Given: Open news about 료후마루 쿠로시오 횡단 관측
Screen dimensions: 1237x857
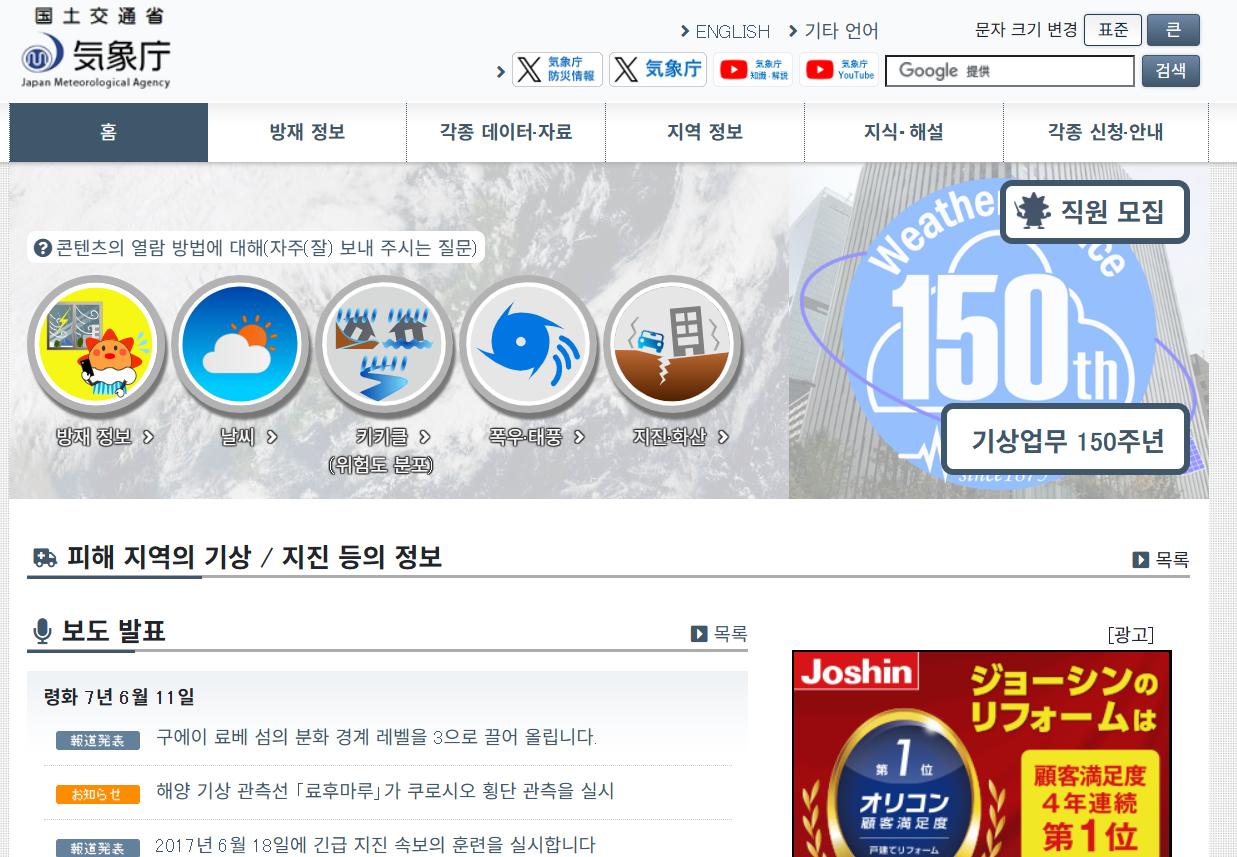Looking at the screenshot, I should click(385, 791).
